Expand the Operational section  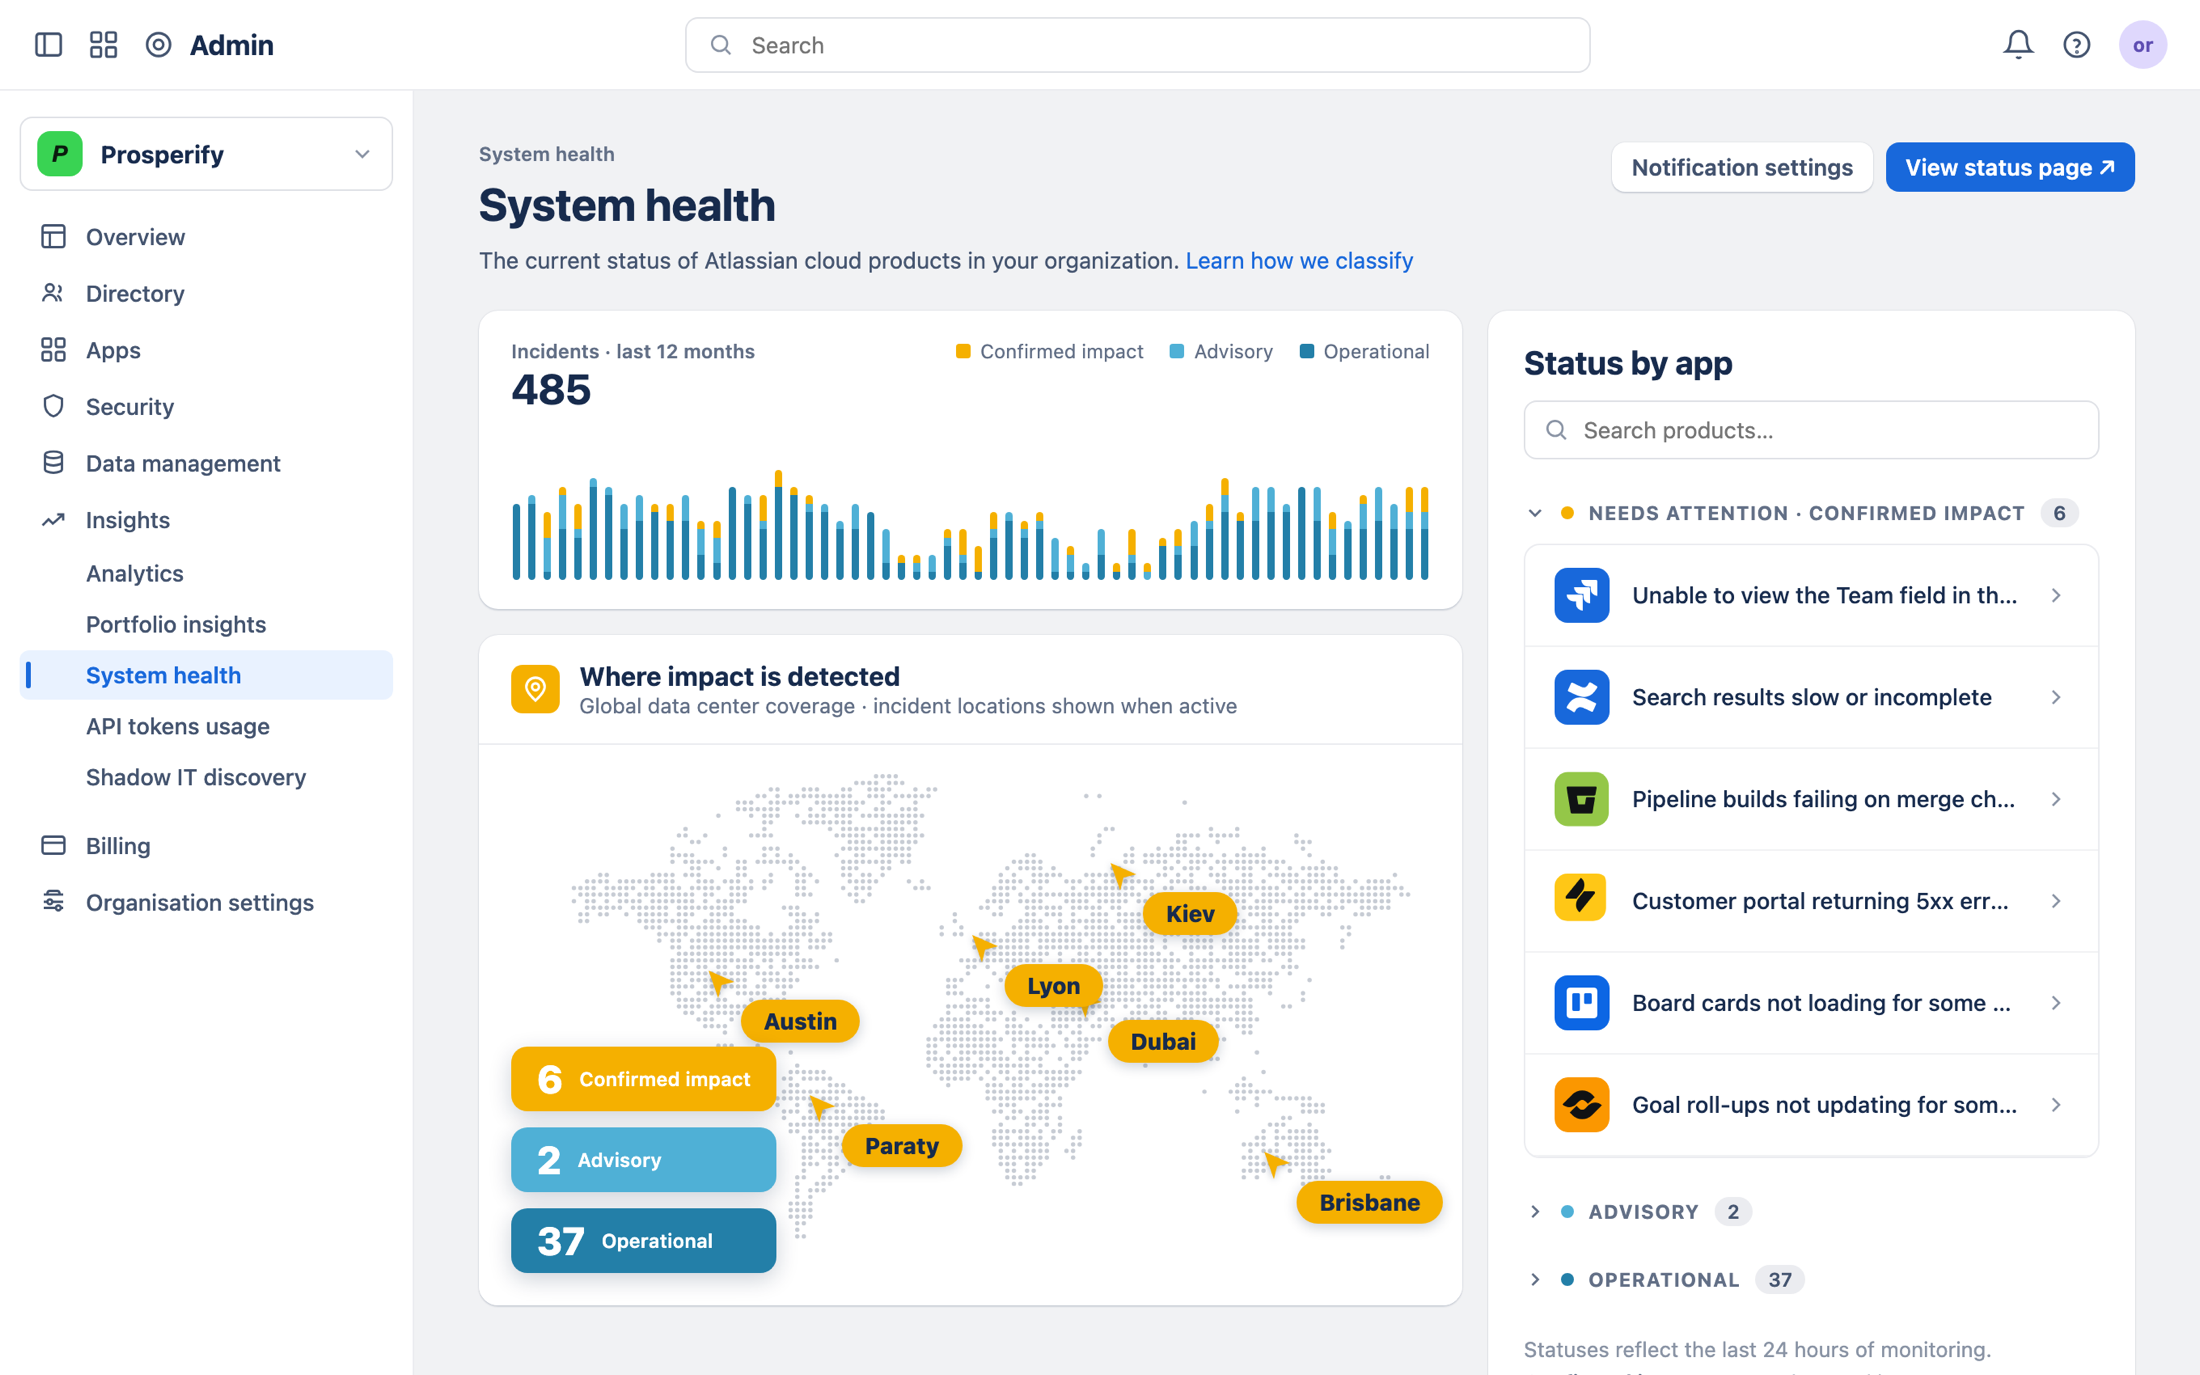1535,1280
